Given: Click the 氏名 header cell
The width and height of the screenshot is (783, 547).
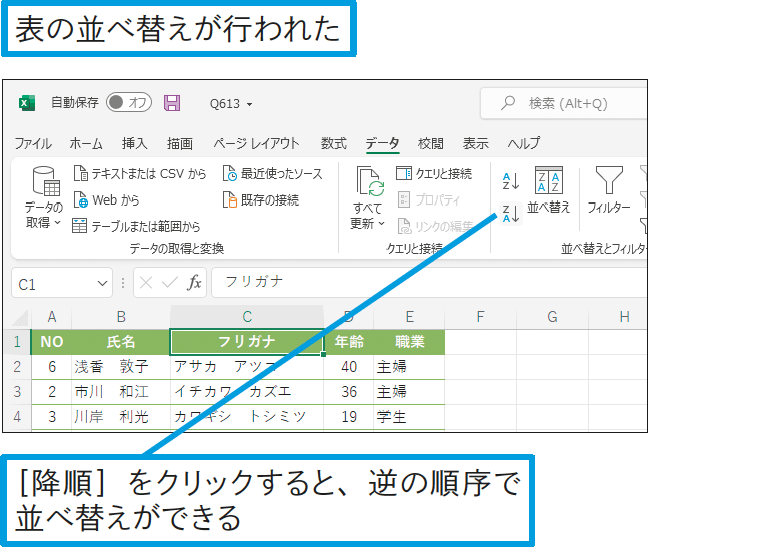Looking at the screenshot, I should [121, 342].
